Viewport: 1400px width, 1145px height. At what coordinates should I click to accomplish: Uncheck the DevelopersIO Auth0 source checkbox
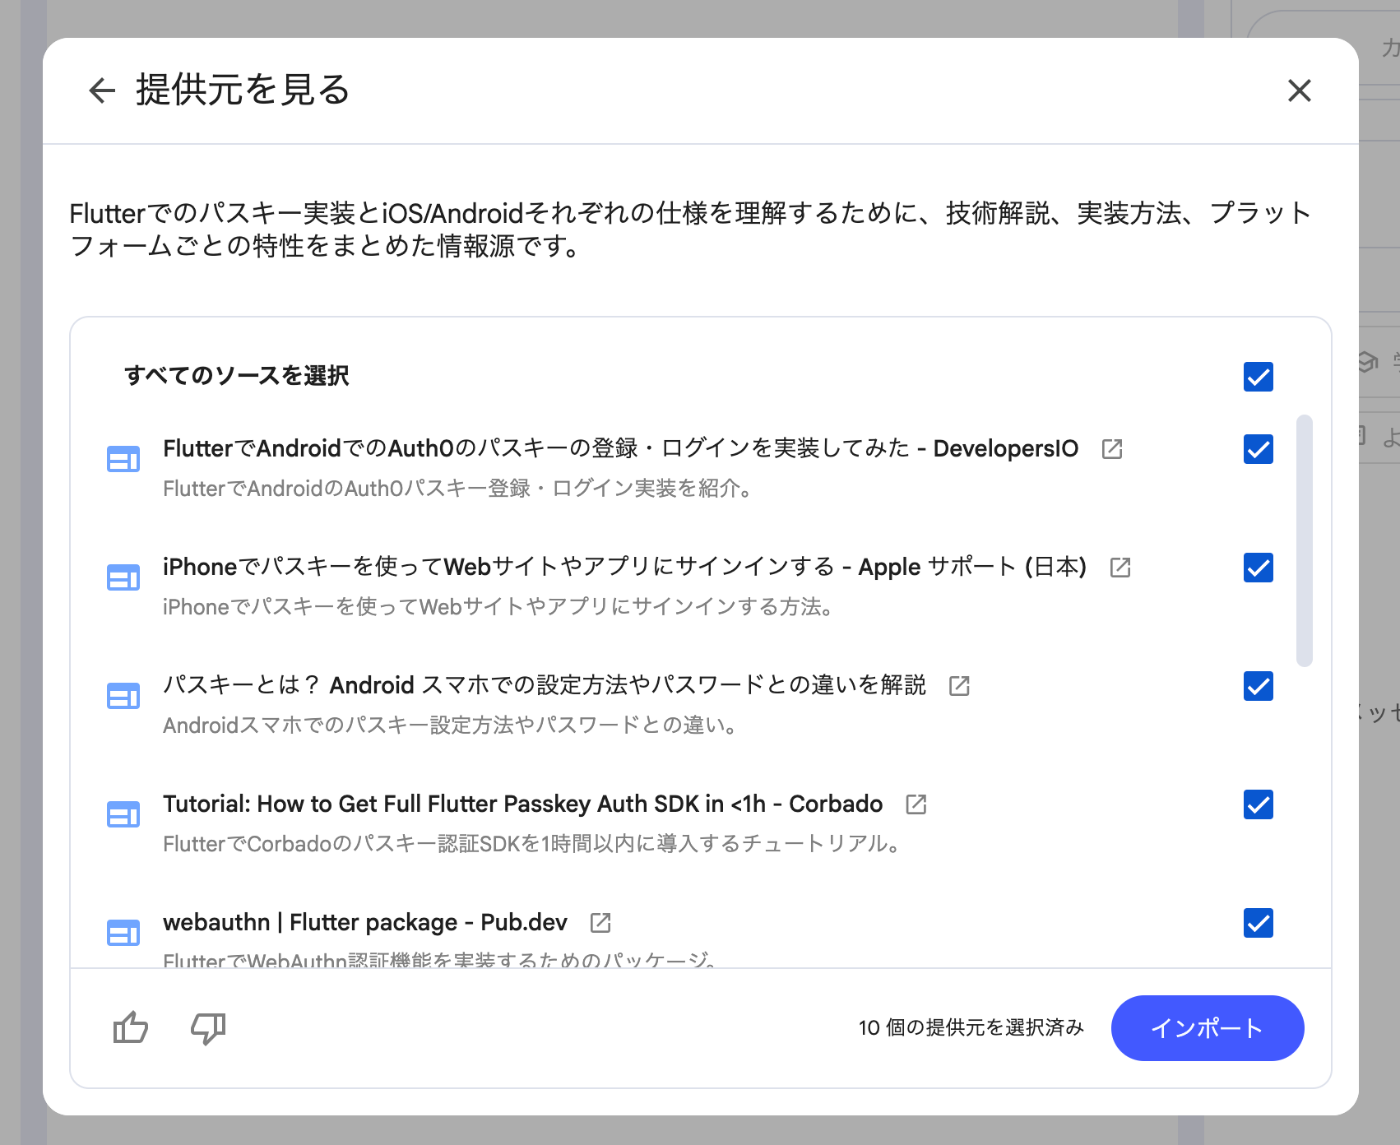(x=1258, y=449)
